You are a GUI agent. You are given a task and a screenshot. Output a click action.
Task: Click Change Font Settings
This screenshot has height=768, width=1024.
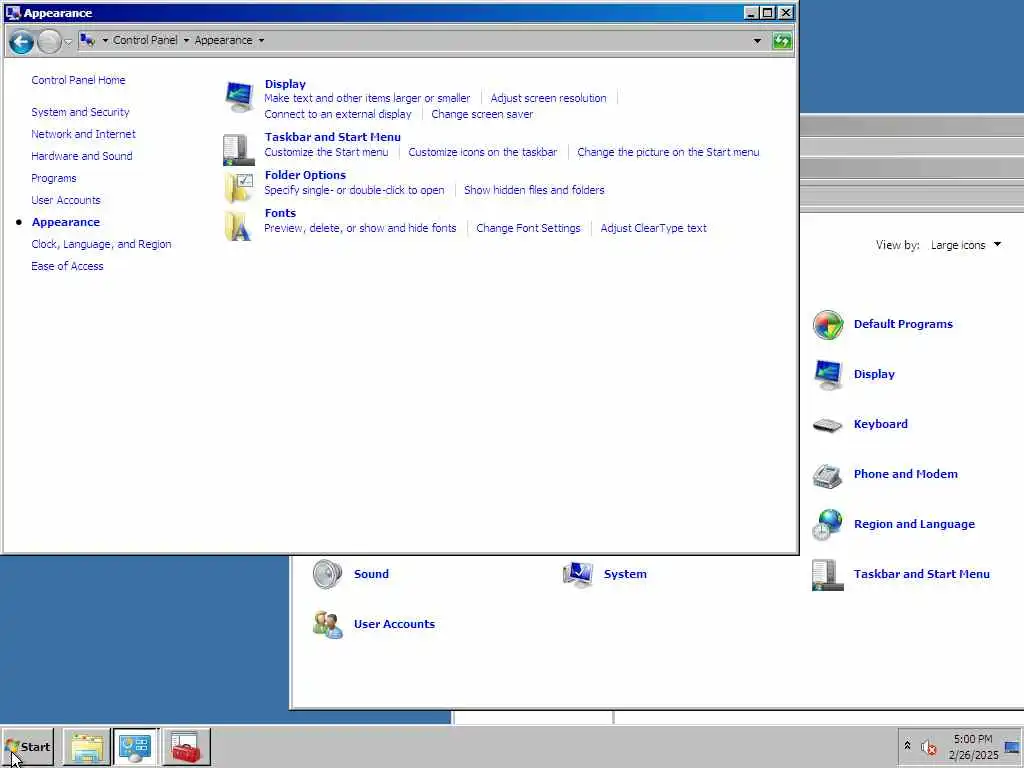pyautogui.click(x=528, y=228)
